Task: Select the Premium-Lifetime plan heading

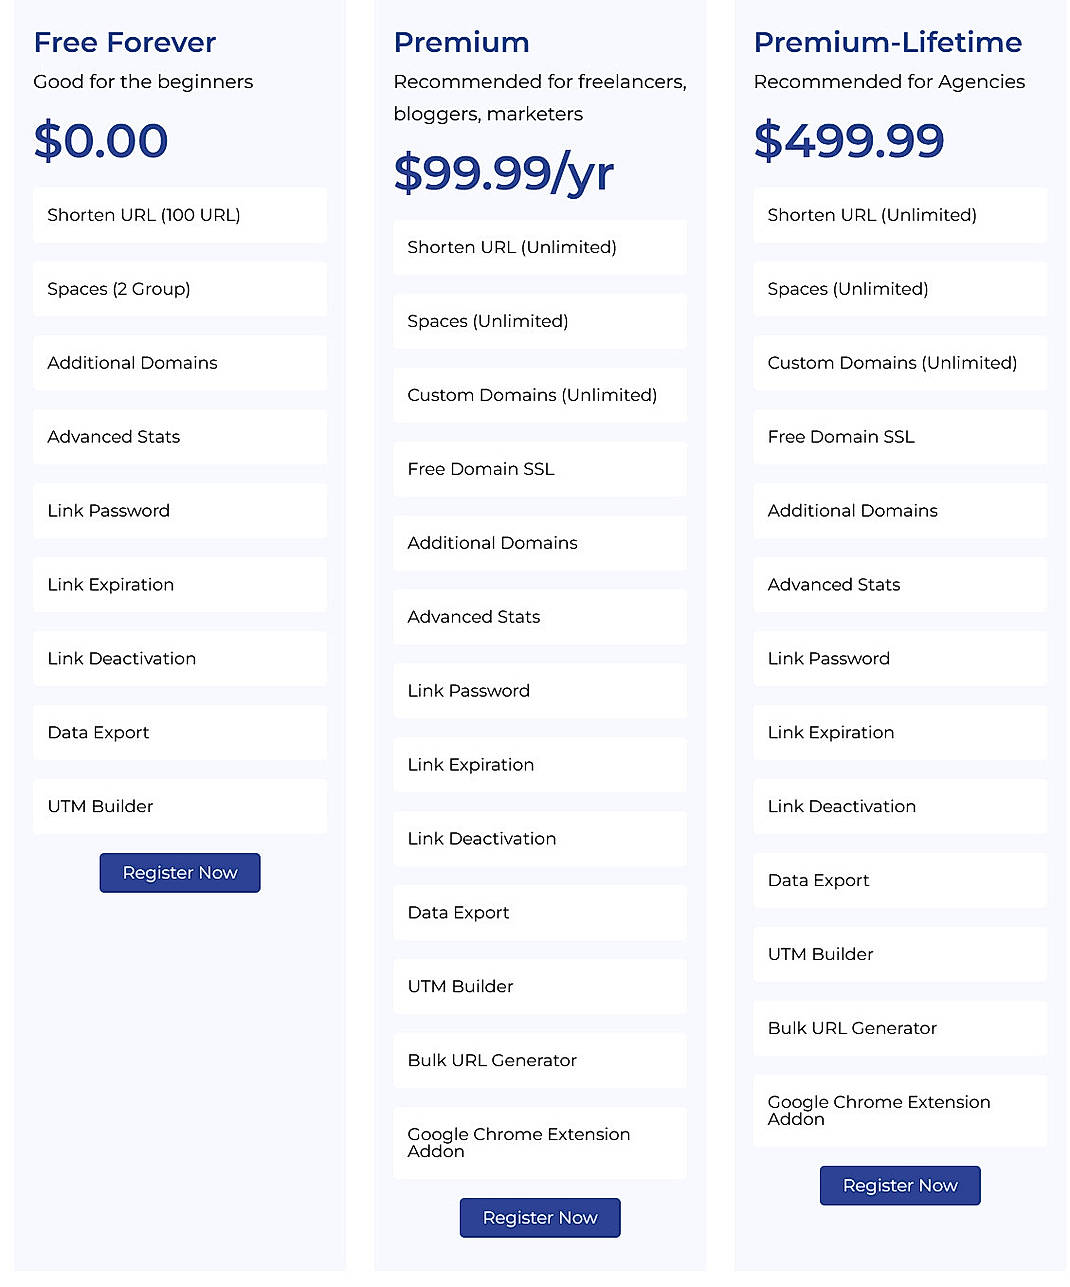Action: (887, 42)
